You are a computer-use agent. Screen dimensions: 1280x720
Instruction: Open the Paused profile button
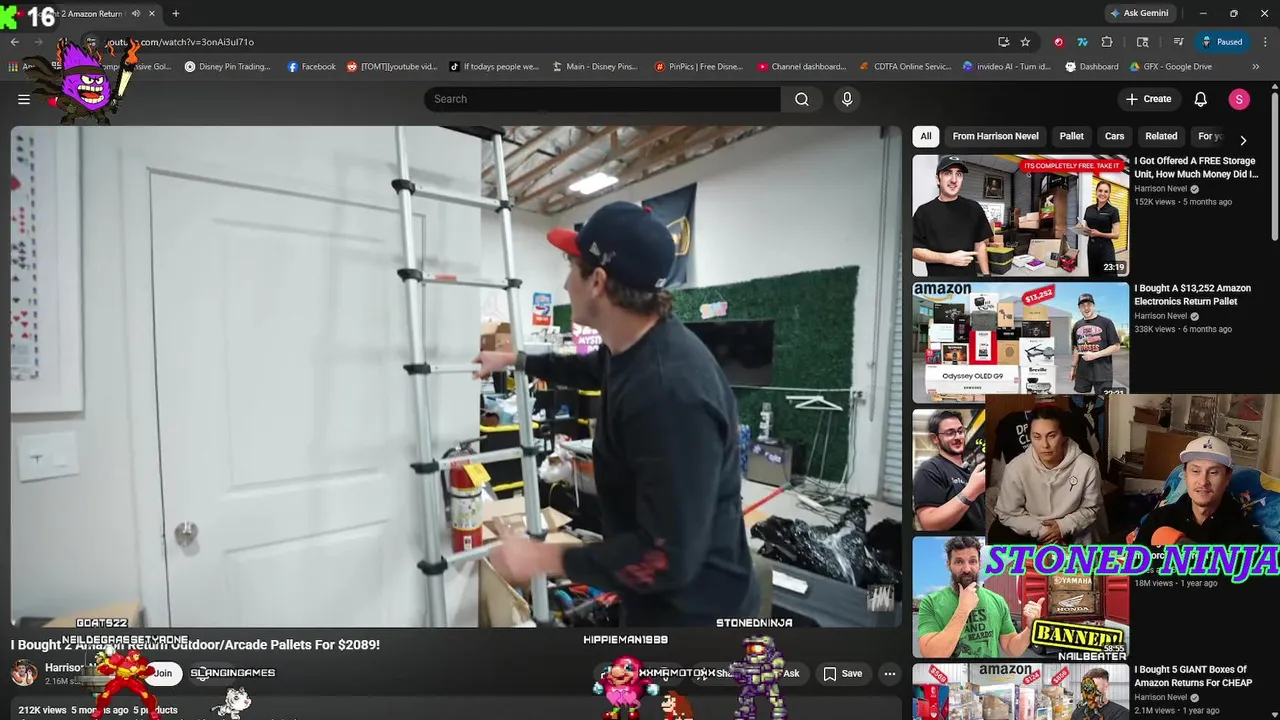[1222, 42]
